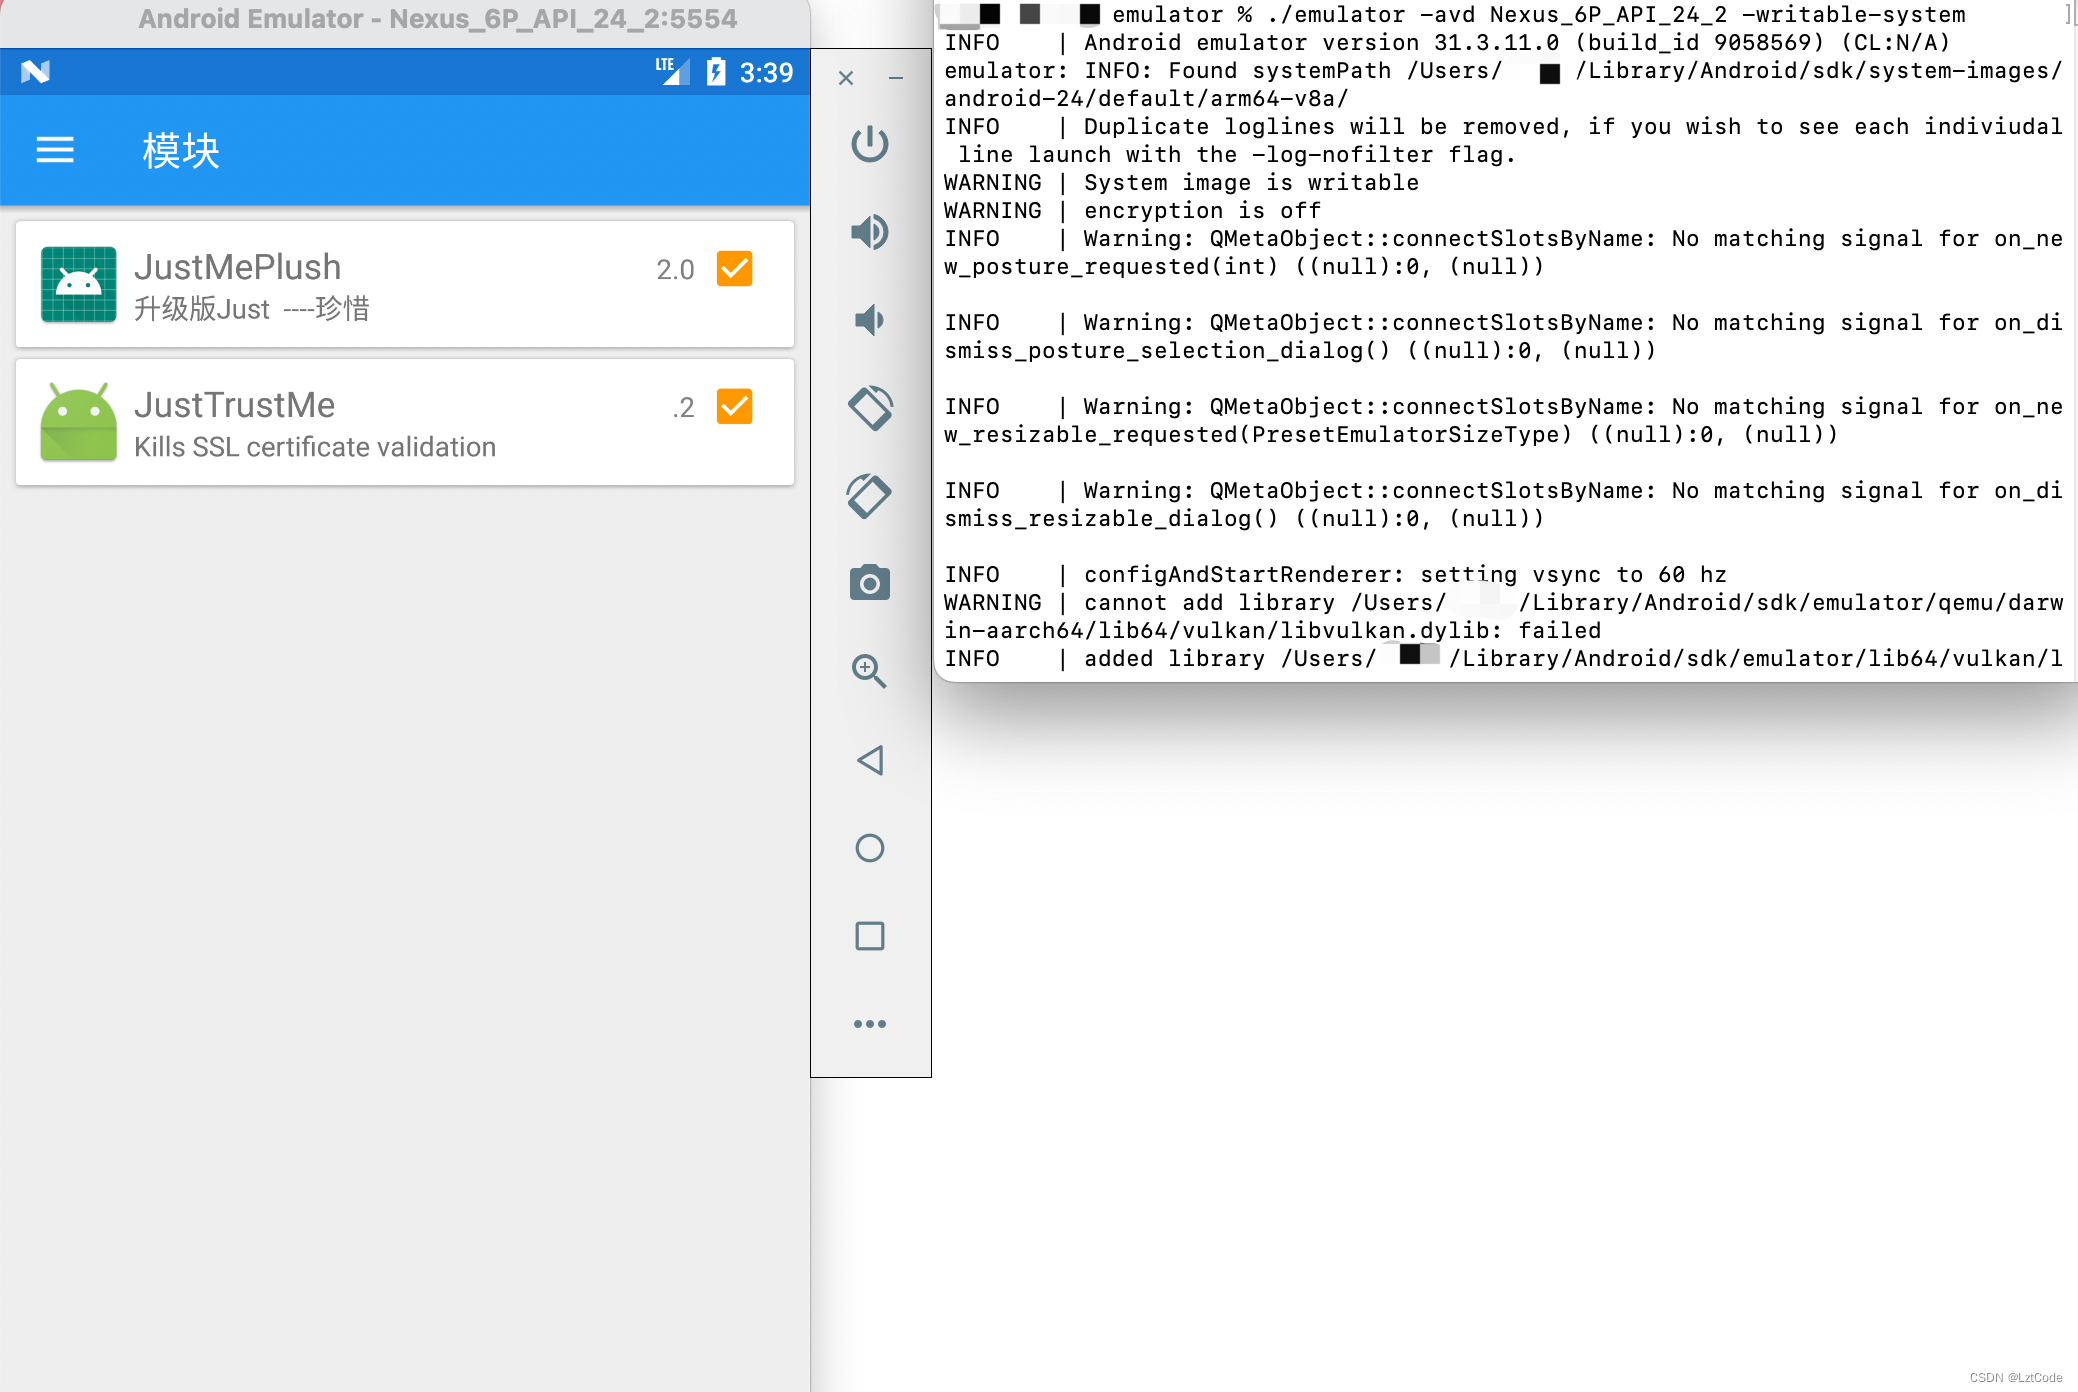
Task: Click the 模块 toolbar title
Action: [181, 151]
